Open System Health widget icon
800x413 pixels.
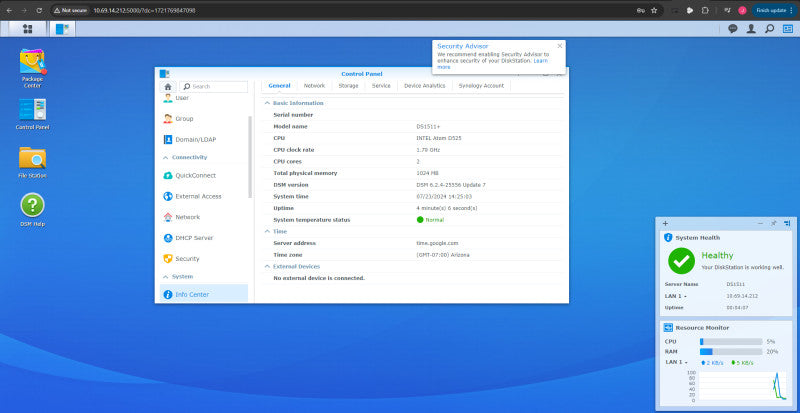(x=668, y=237)
